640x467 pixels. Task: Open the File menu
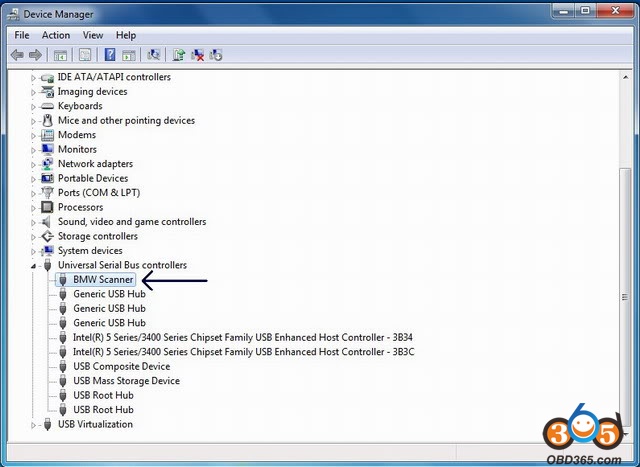click(x=22, y=36)
